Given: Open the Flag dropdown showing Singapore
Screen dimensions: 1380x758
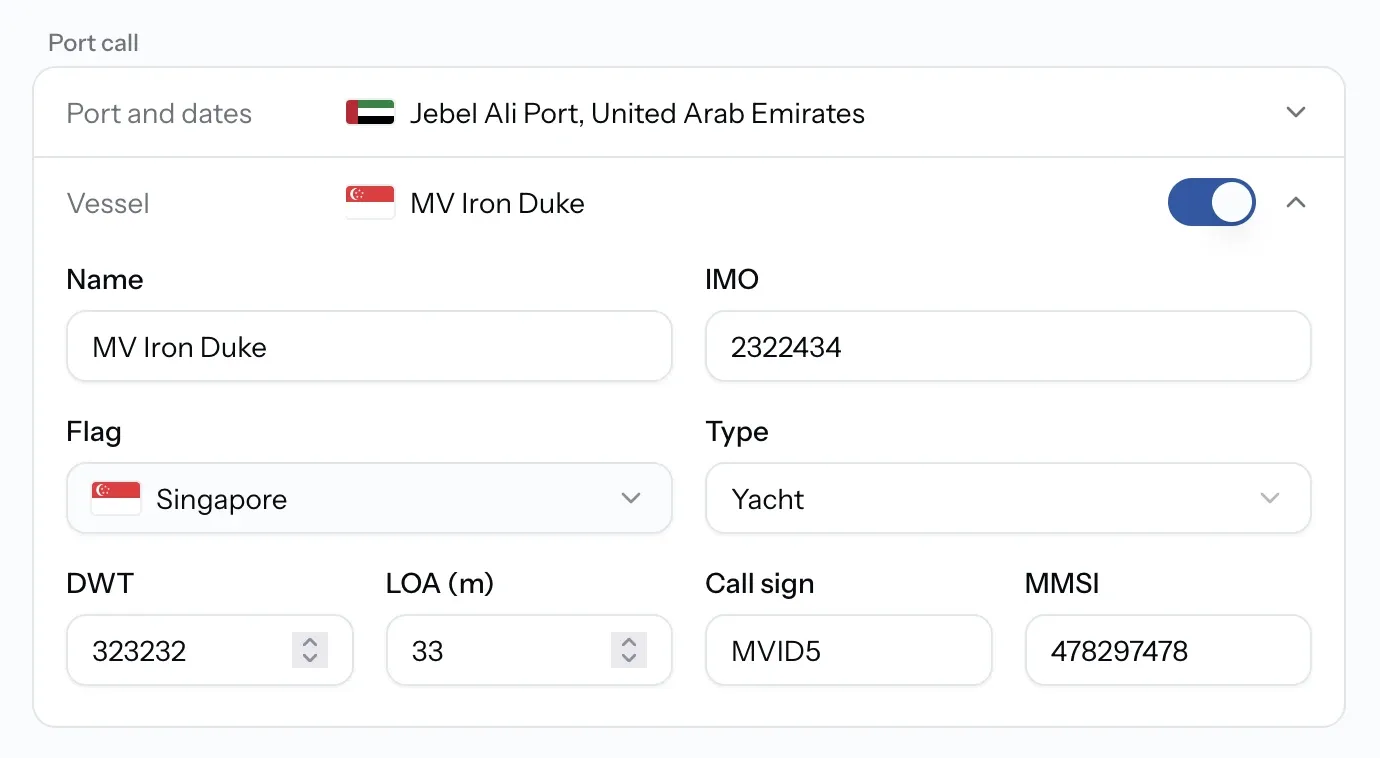Looking at the screenshot, I should (369, 498).
